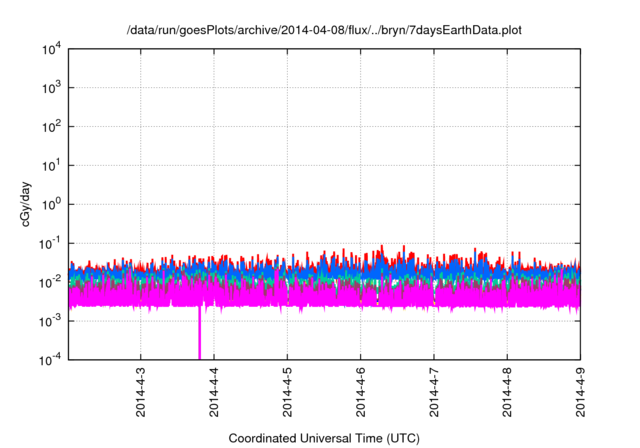
Task: Select the cGy/day y-axis label
Action: [x=25, y=204]
